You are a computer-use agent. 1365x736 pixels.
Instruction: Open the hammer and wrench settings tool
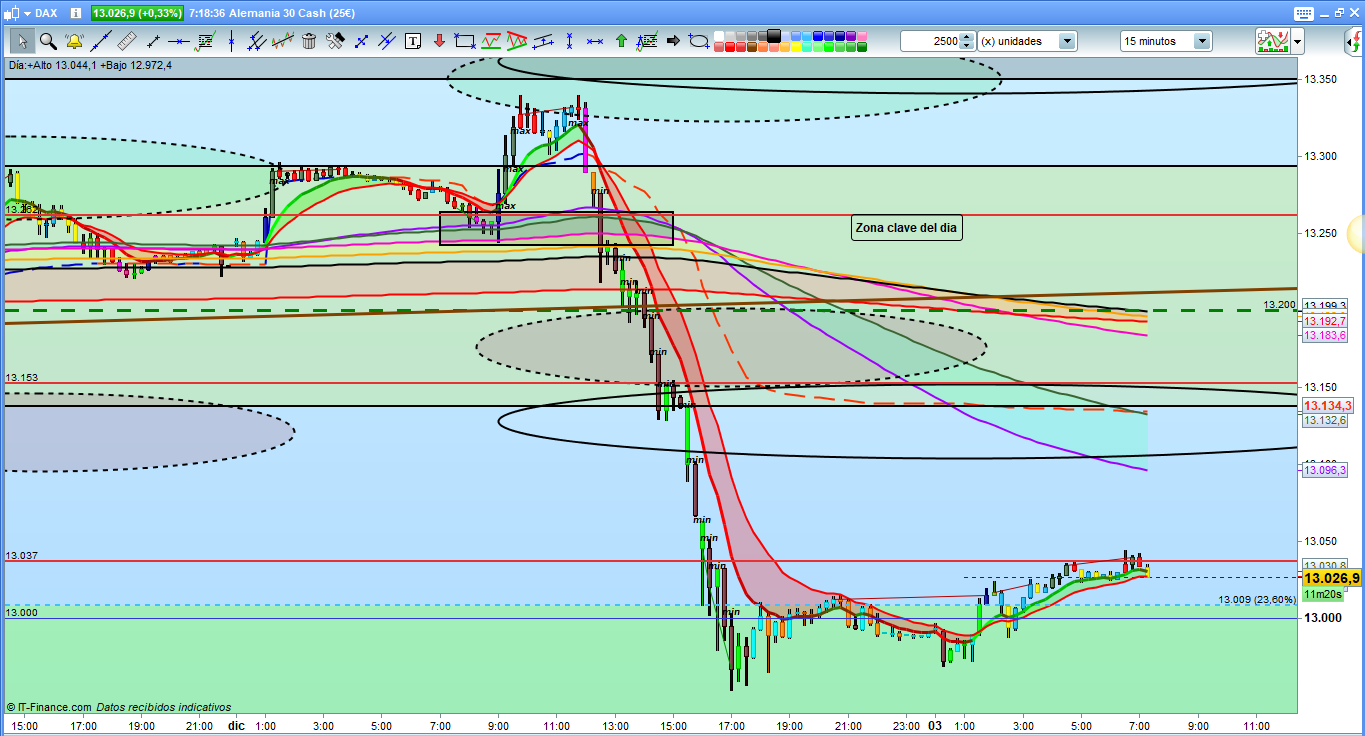335,41
